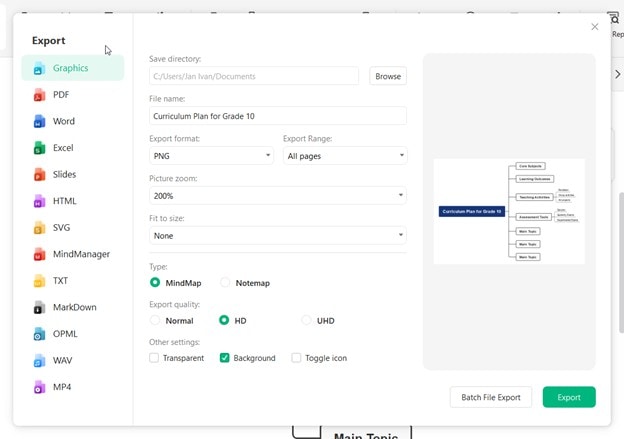Select the Notemap type radio button

coord(225,283)
